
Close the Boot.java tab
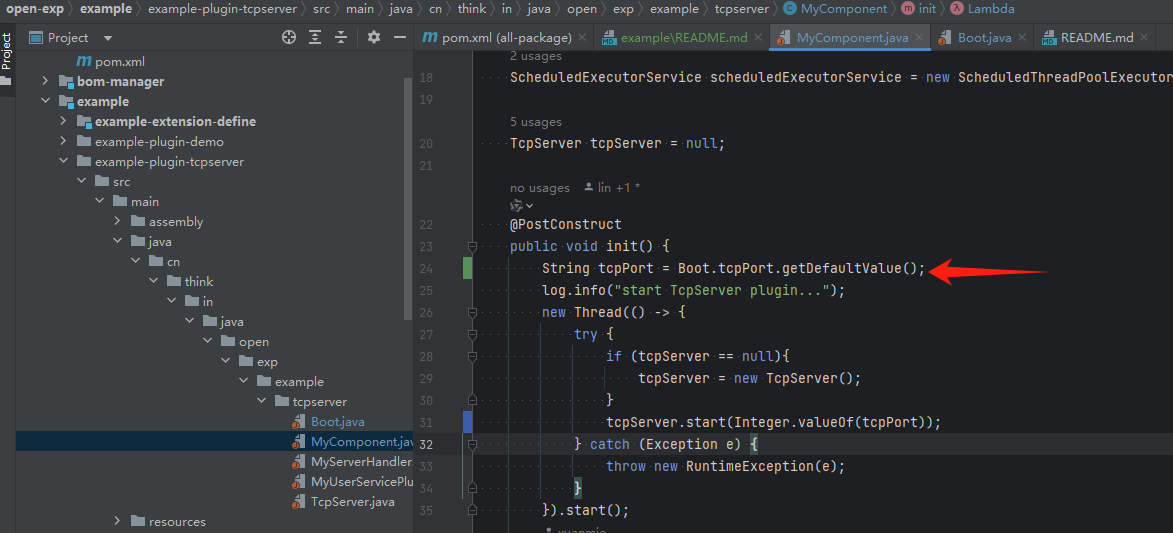point(1023,38)
